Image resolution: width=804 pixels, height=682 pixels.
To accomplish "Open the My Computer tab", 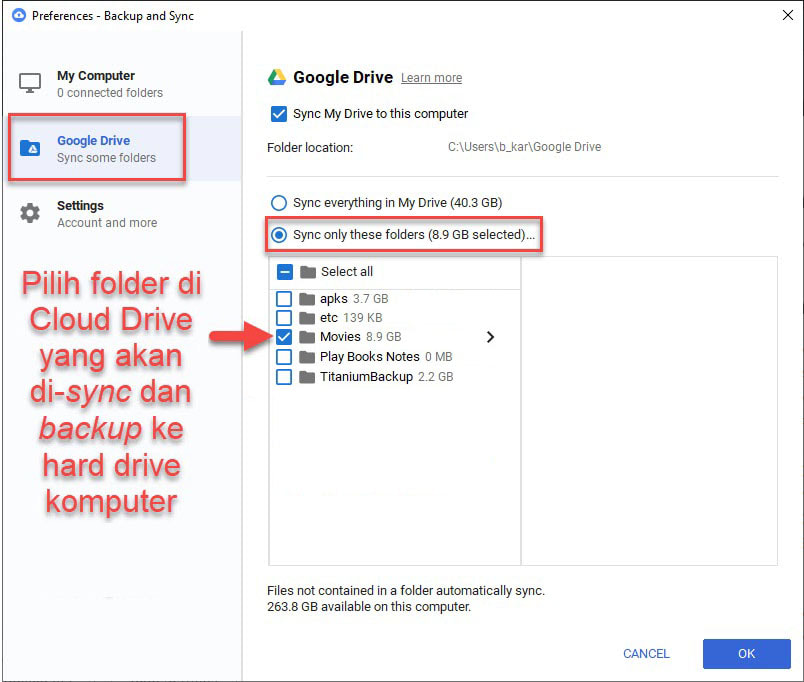I will (x=122, y=83).
